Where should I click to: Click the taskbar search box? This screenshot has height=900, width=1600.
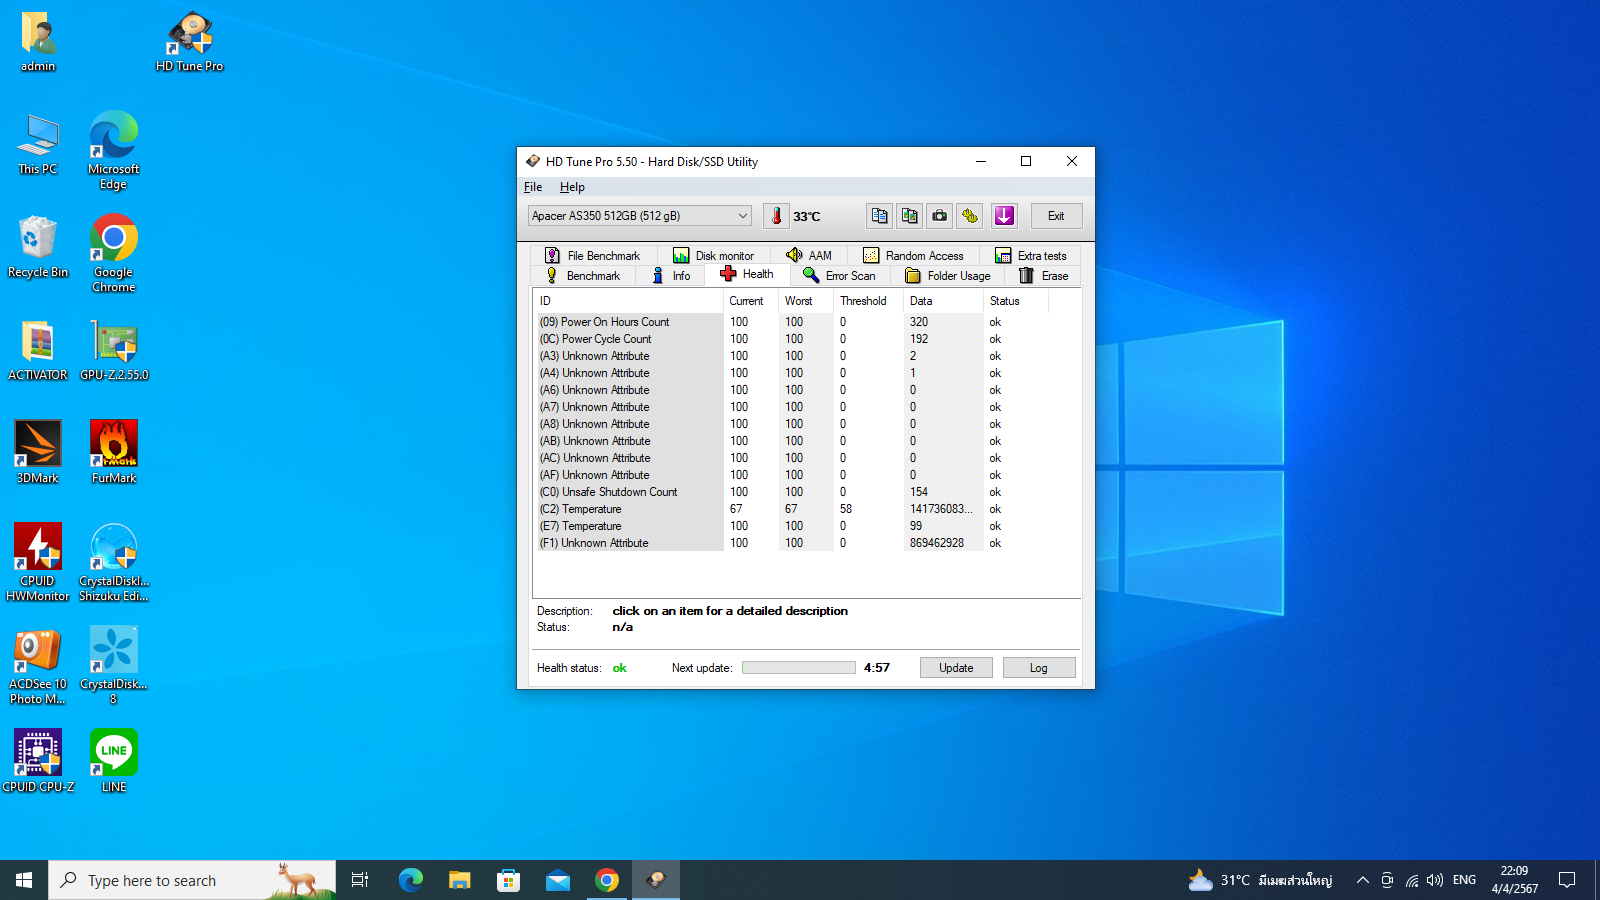pyautogui.click(x=192, y=880)
